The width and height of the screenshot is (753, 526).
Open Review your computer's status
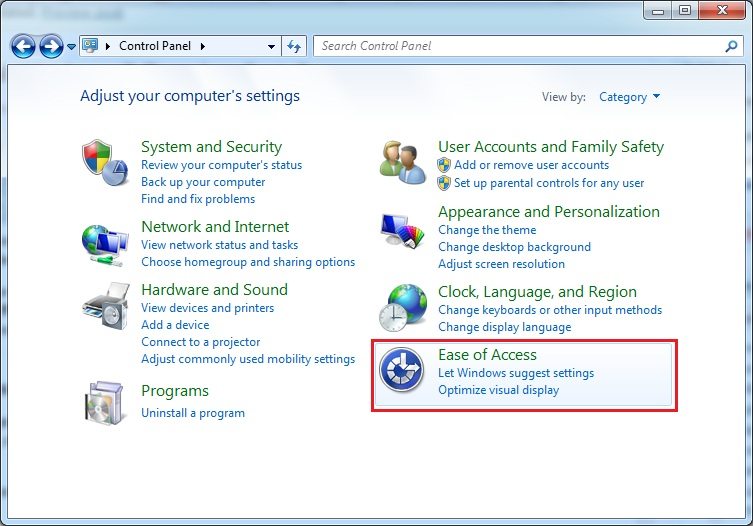point(221,165)
